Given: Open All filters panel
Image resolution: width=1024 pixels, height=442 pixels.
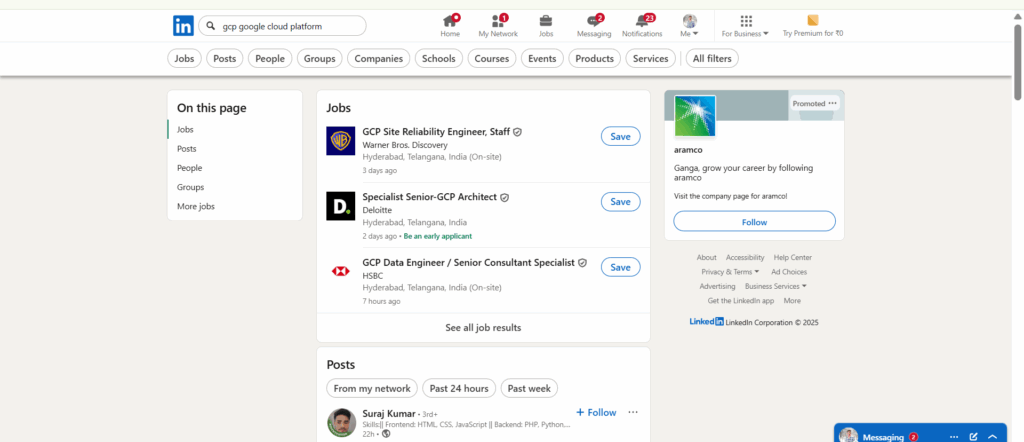Looking at the screenshot, I should pos(712,59).
